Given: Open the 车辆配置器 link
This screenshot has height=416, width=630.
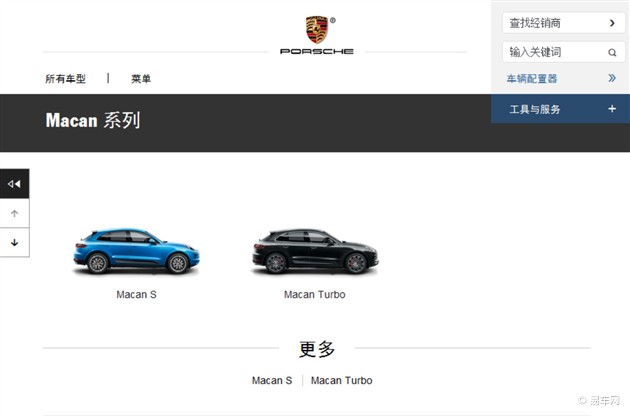Looking at the screenshot, I should click(532, 78).
